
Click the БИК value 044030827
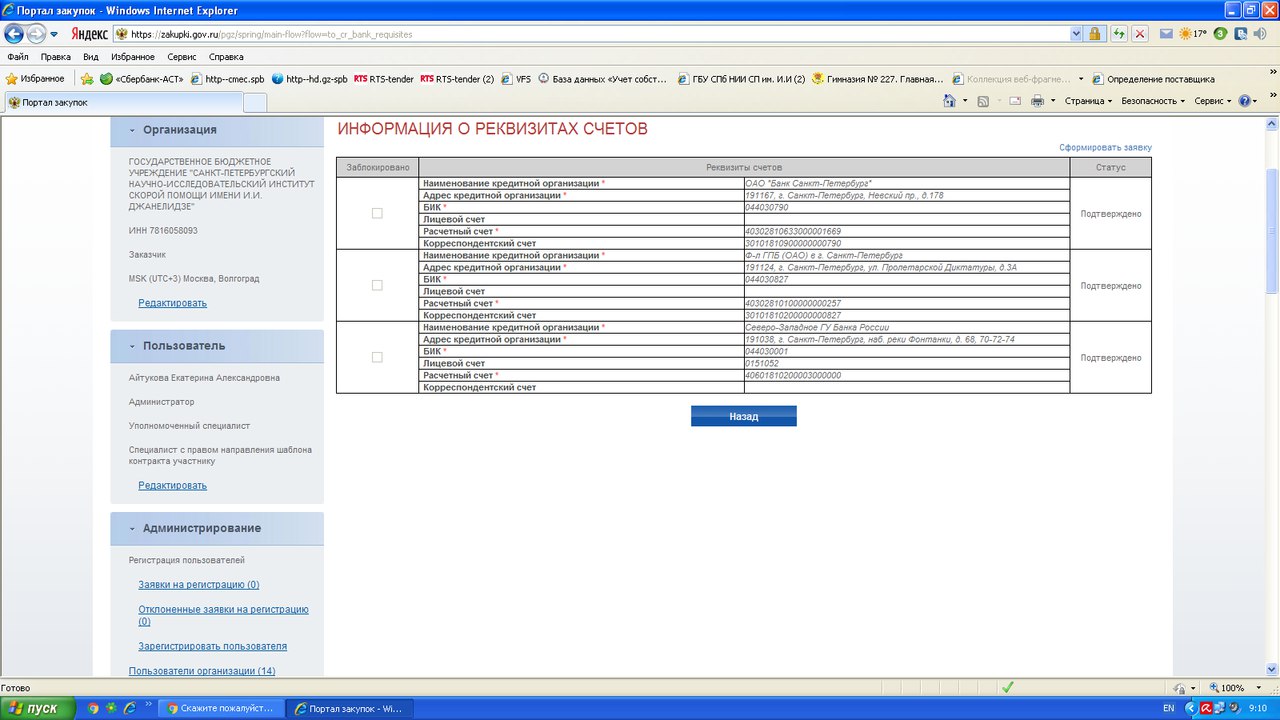click(767, 280)
